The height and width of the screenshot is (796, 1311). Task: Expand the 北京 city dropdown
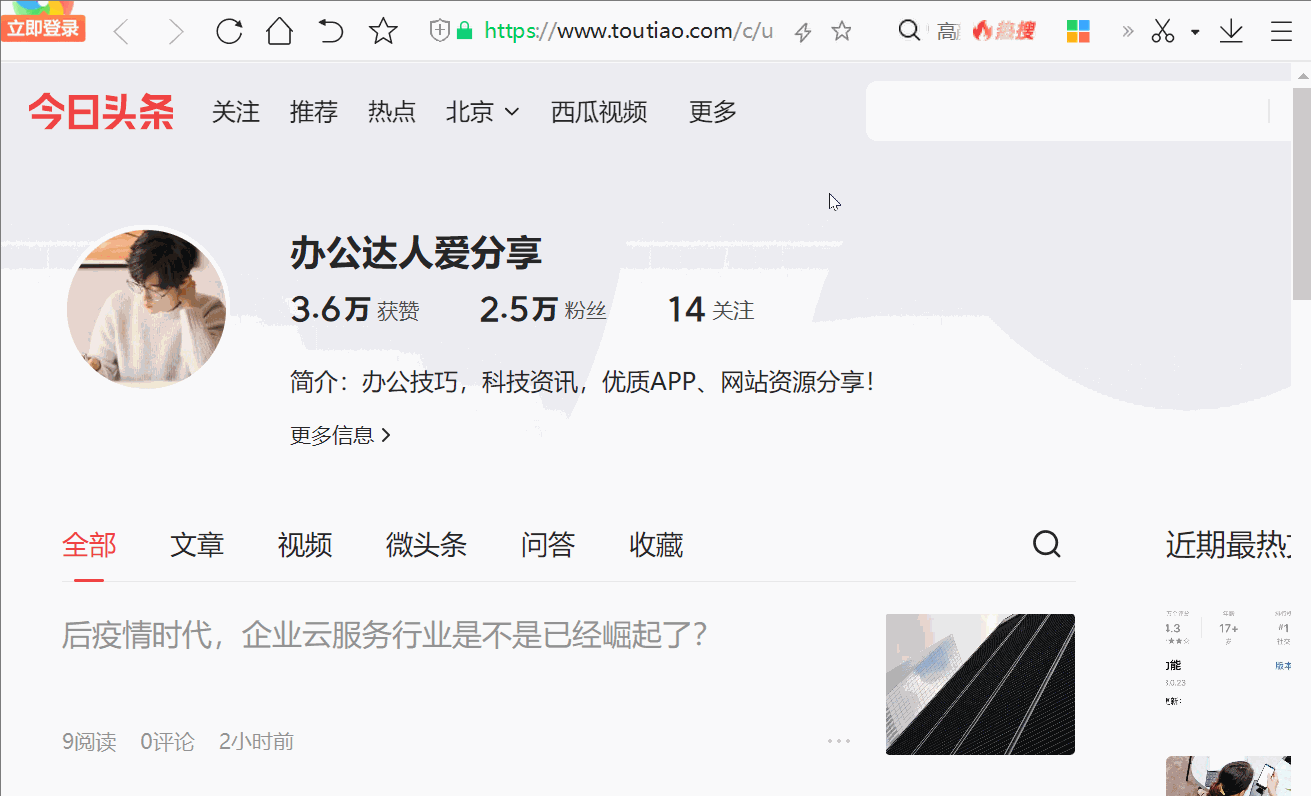pos(482,112)
